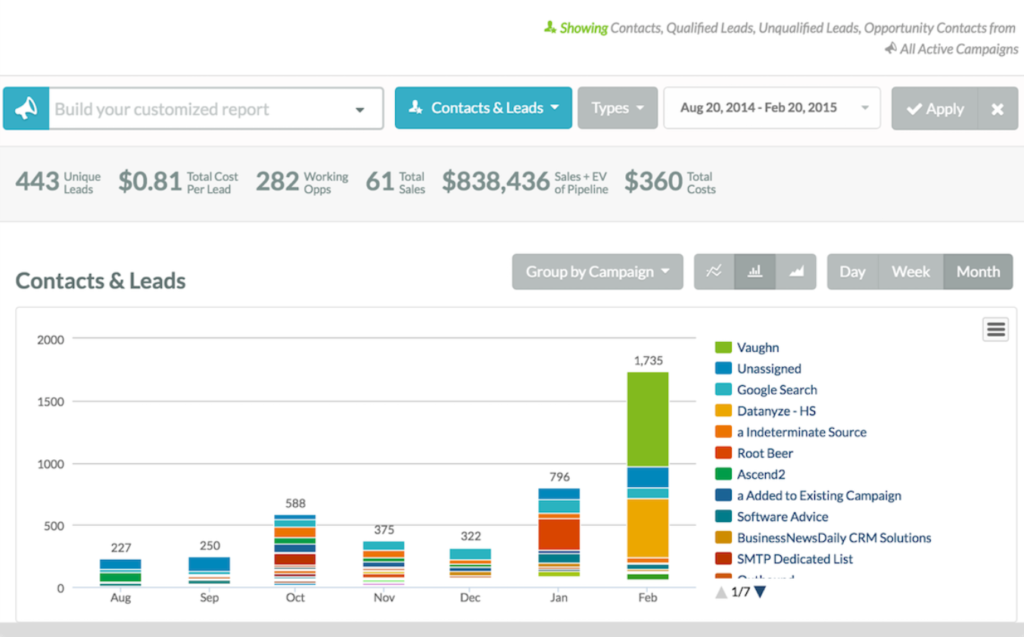Image resolution: width=1024 pixels, height=637 pixels.
Task: Clear the filter with the X button
Action: tap(997, 108)
